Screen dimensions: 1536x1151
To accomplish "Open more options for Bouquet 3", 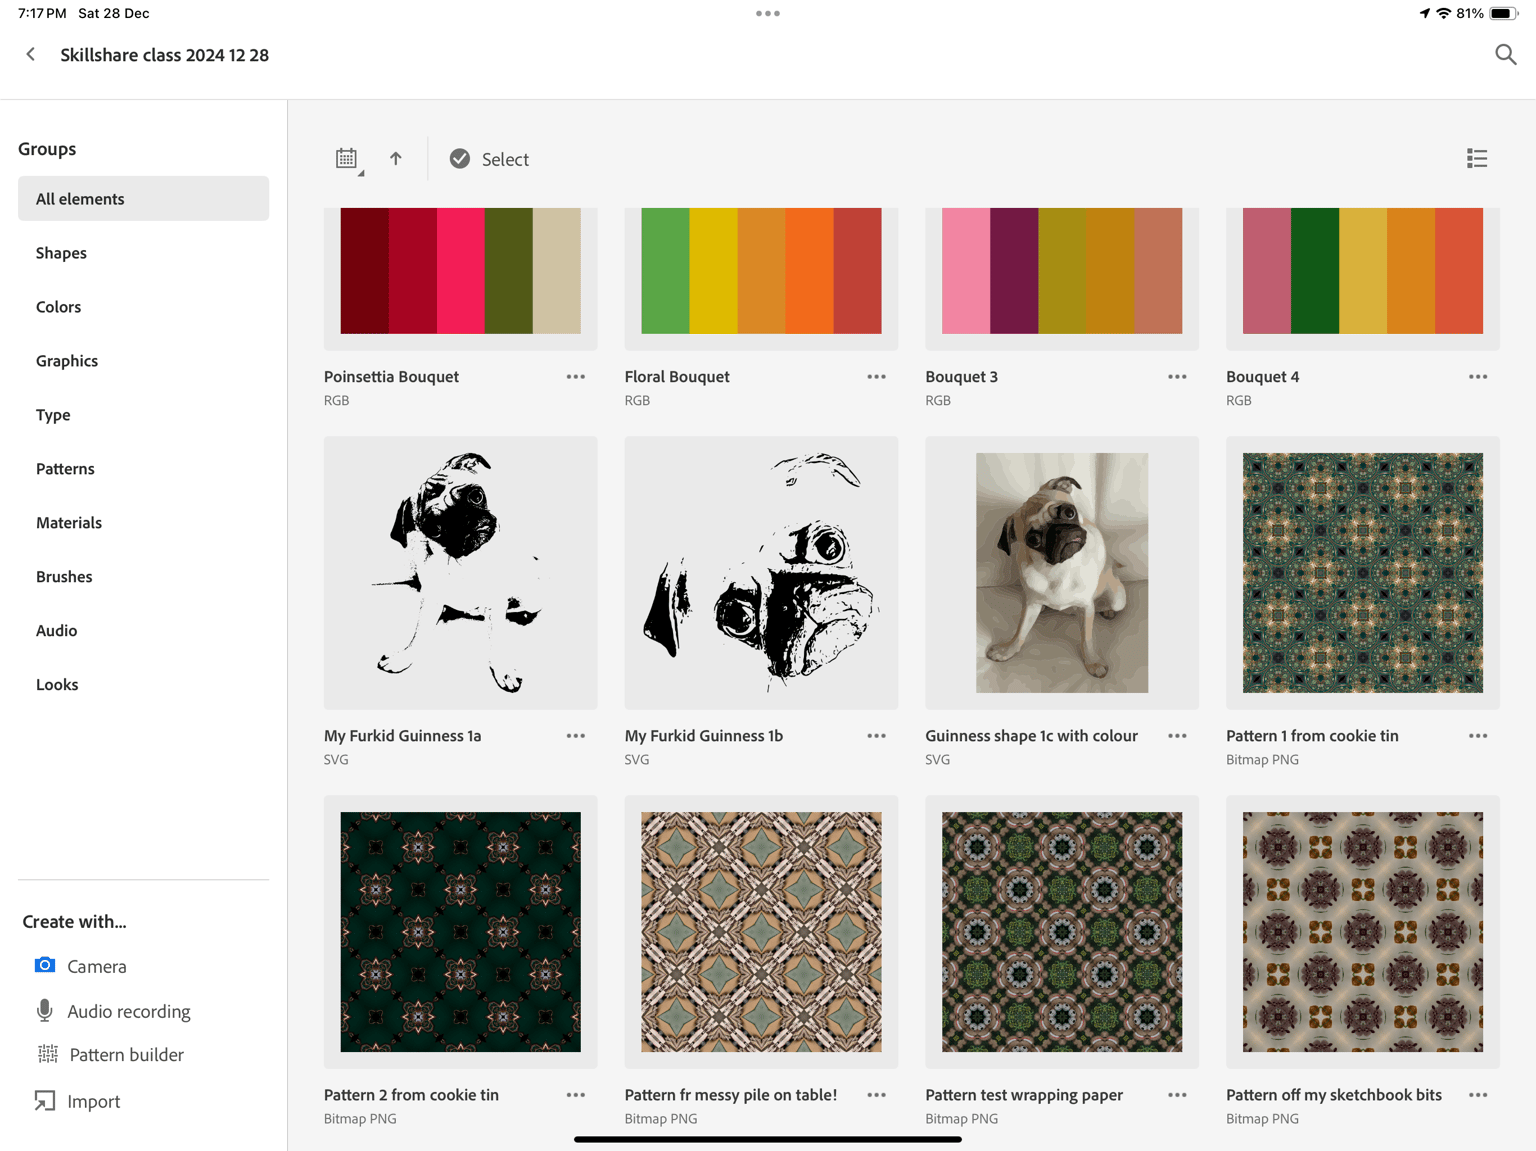I will tap(1177, 377).
